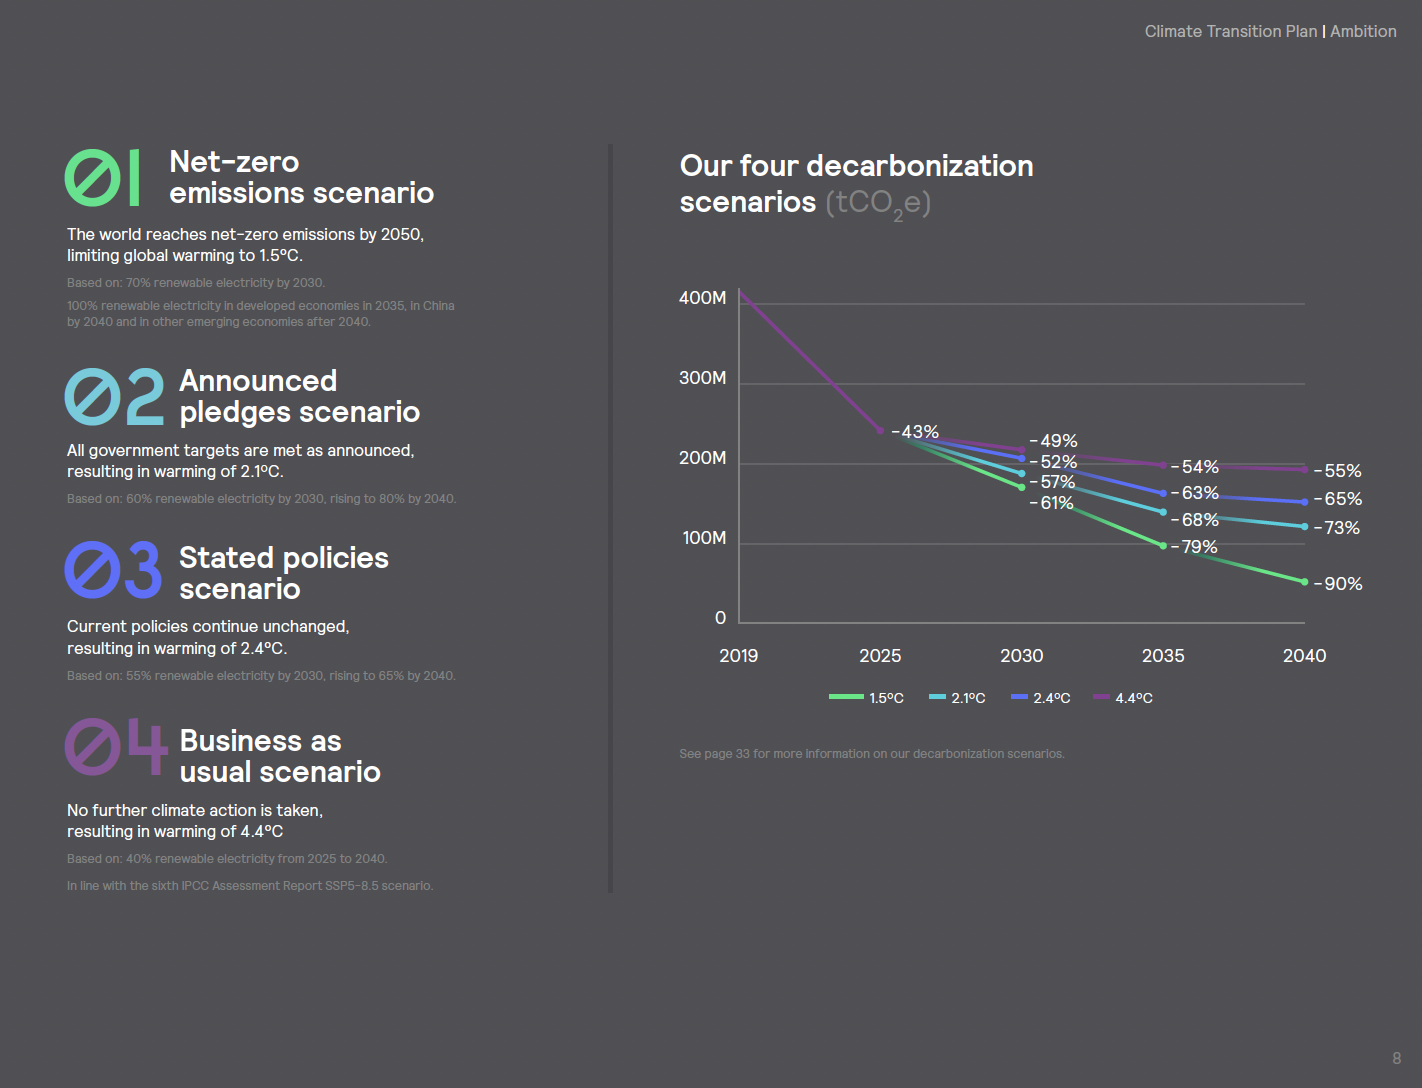Click the page number 8

tap(1396, 1058)
